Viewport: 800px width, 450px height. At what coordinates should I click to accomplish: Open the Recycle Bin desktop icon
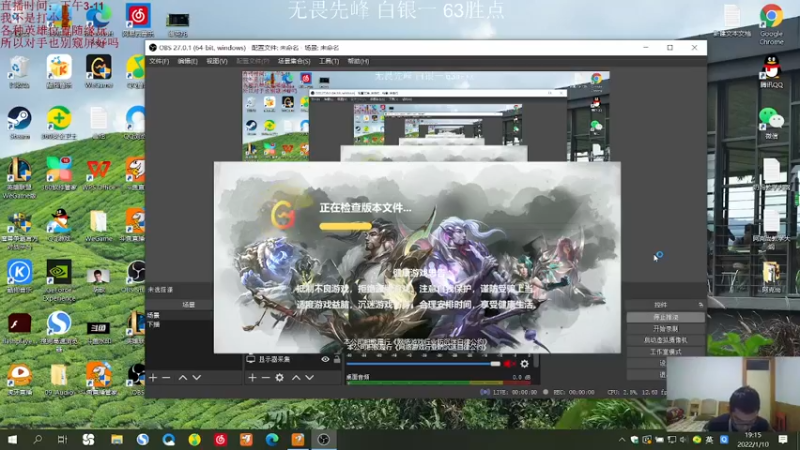click(x=19, y=71)
